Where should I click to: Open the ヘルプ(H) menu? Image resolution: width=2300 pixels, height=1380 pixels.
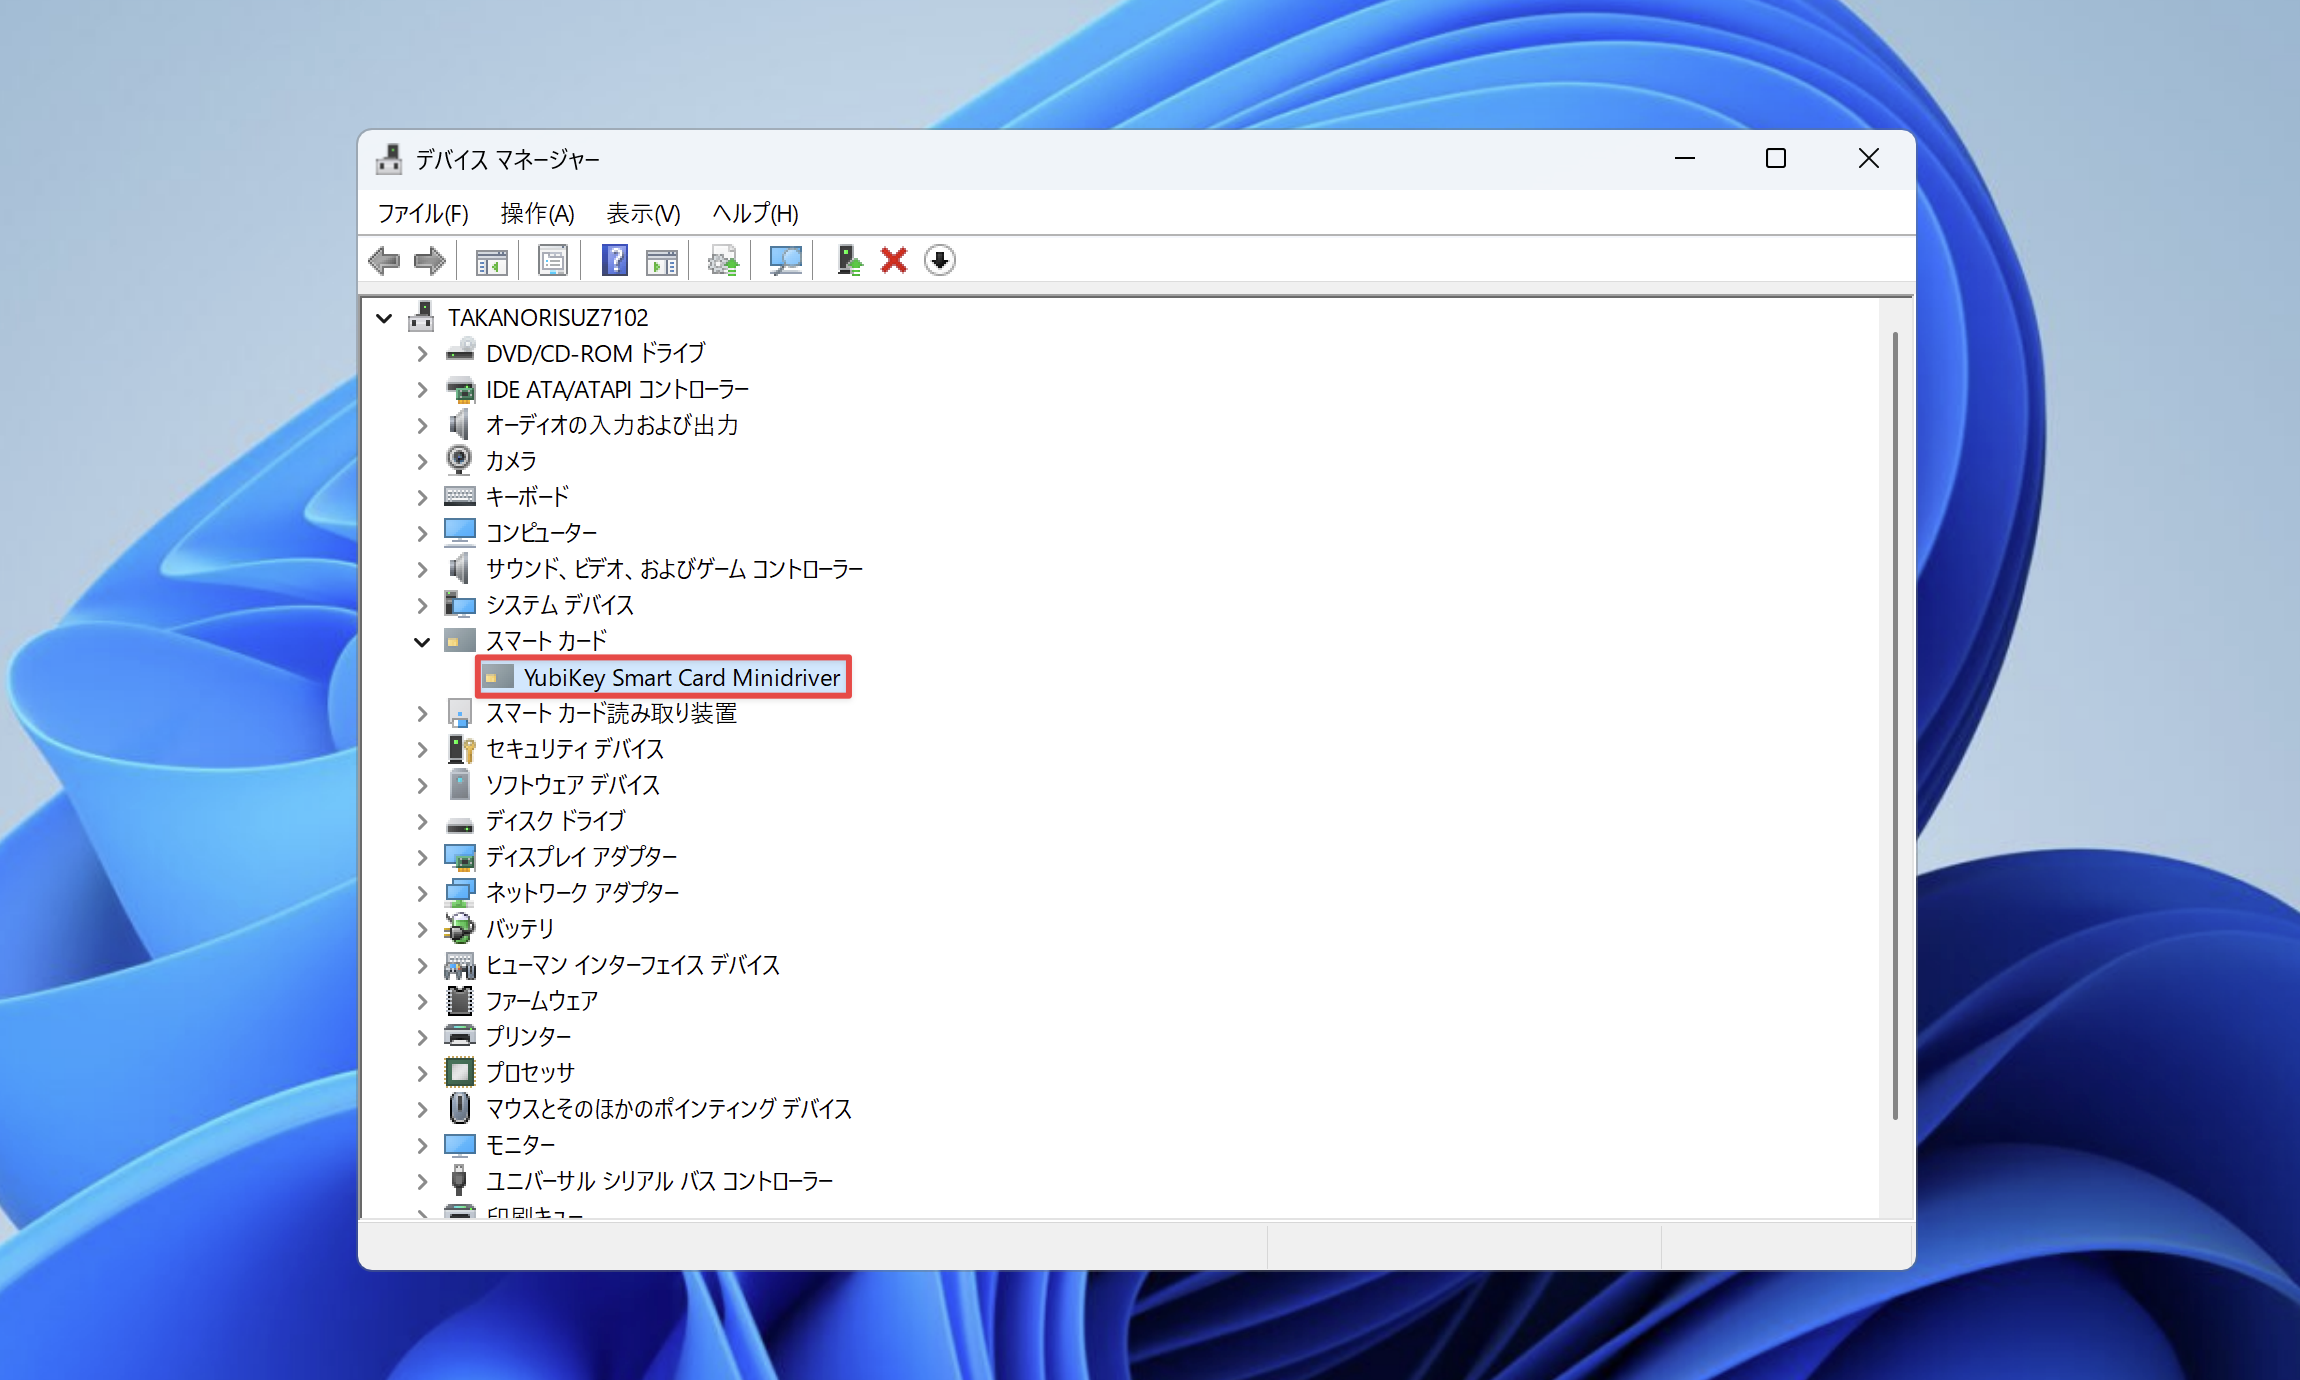[x=755, y=213]
